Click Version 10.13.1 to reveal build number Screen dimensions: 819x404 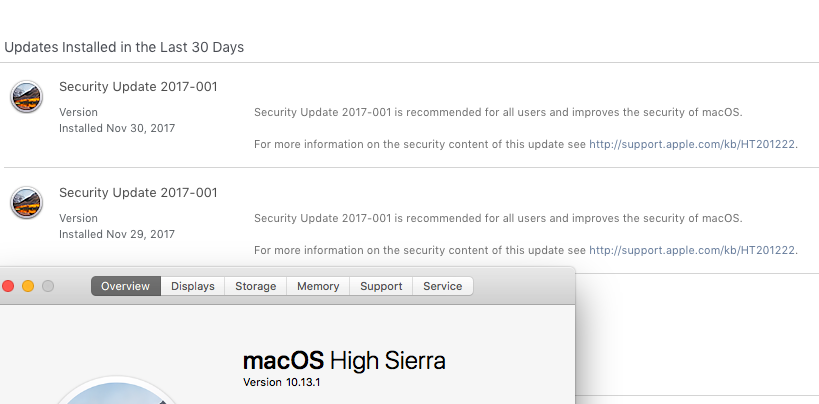coord(282,382)
